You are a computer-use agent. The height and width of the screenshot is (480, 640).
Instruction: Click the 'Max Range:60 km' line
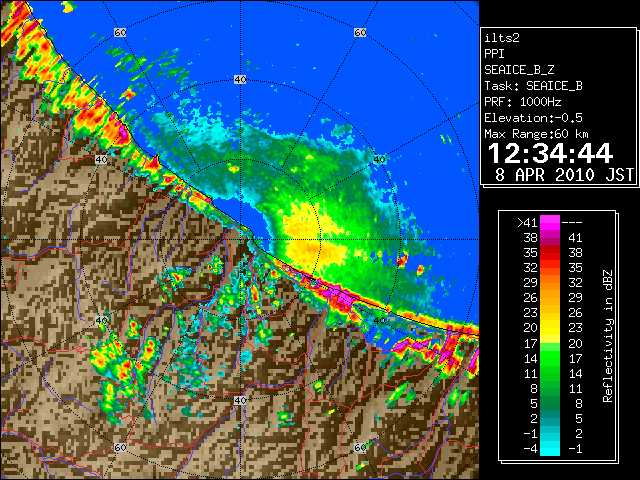536,134
